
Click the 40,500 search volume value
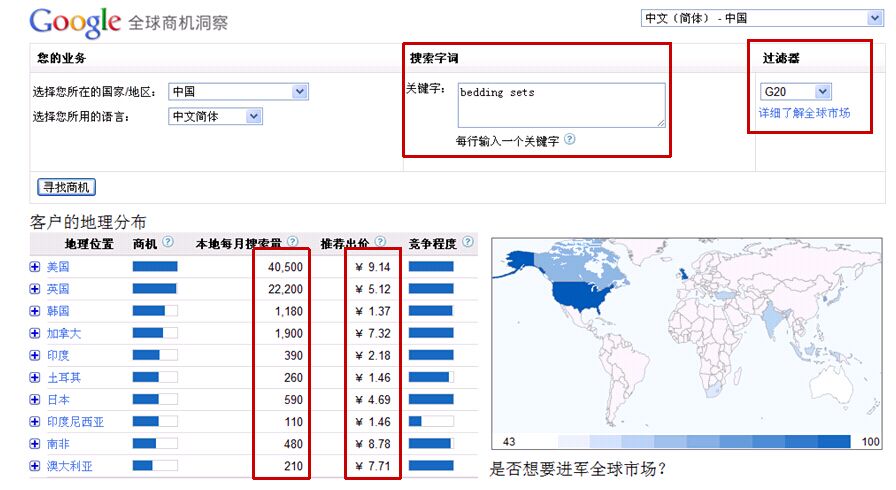[285, 267]
